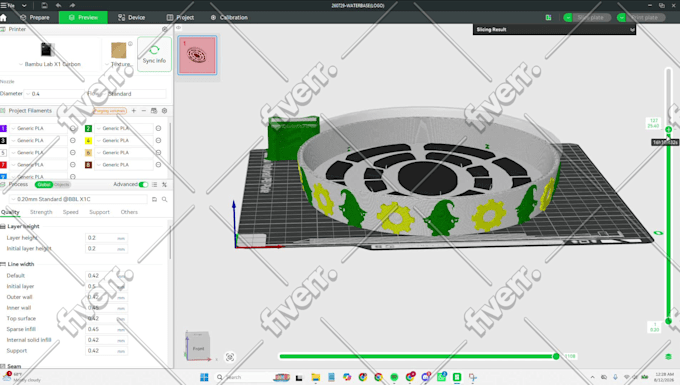Switch to the Prepare tab
Image resolution: width=680 pixels, height=385 pixels.
(35, 17)
